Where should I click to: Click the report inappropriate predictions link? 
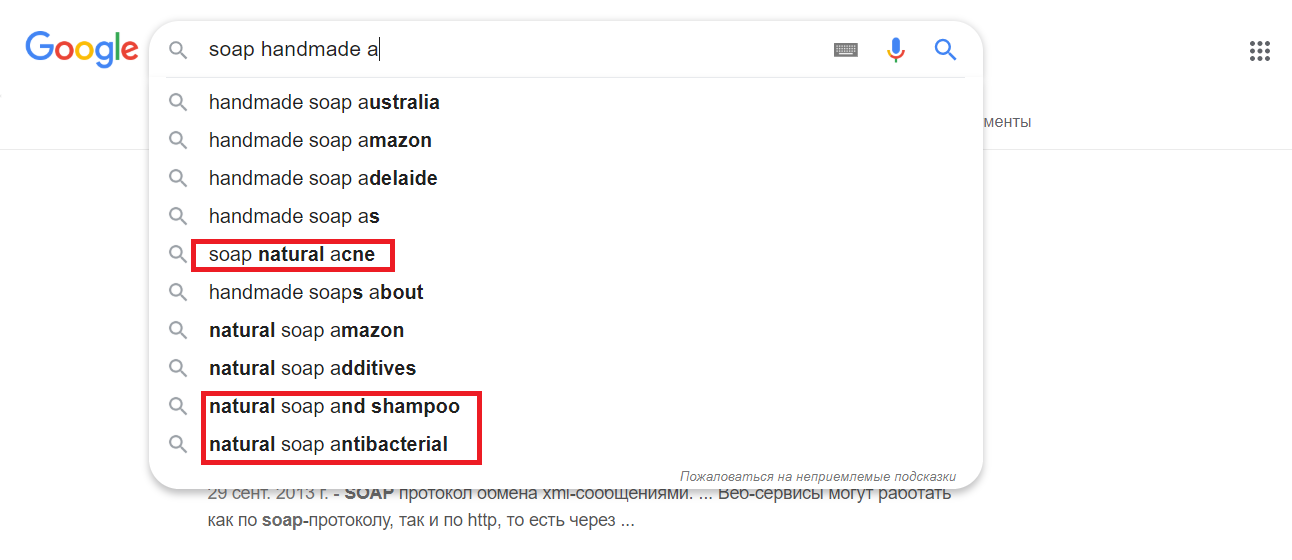click(817, 476)
